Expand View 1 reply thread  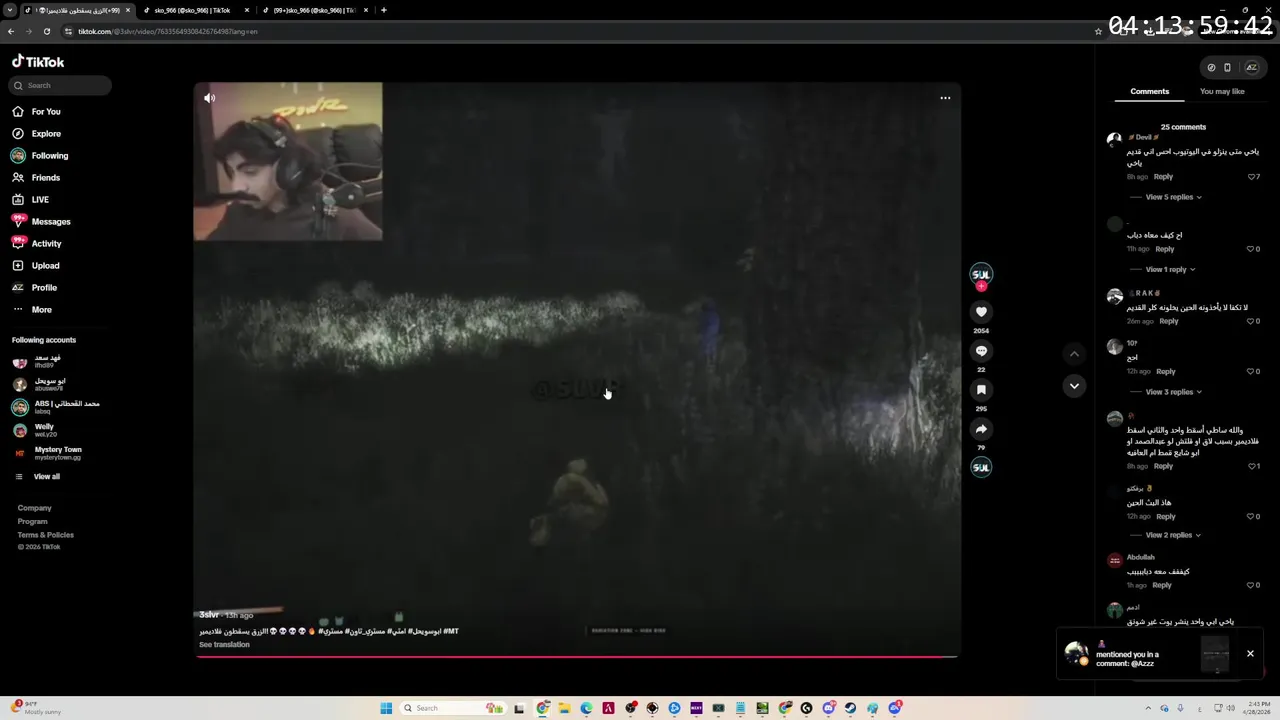(1169, 269)
